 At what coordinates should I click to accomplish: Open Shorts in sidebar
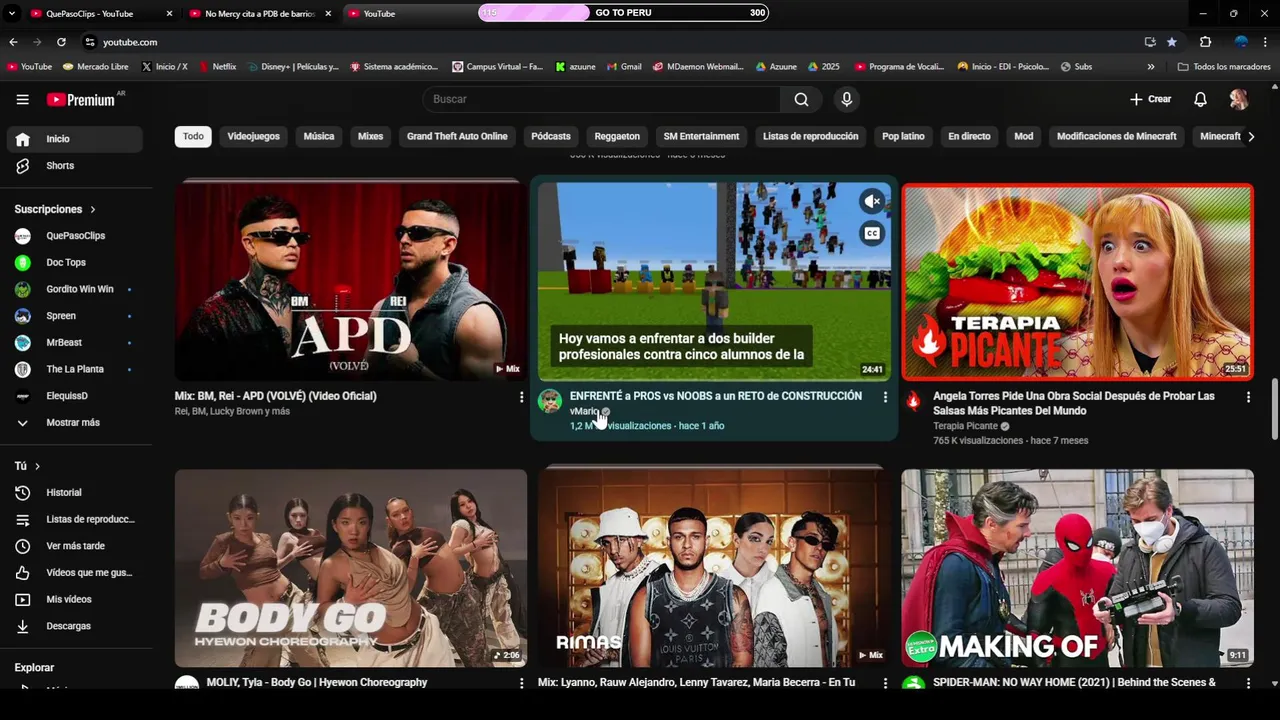[75, 166]
